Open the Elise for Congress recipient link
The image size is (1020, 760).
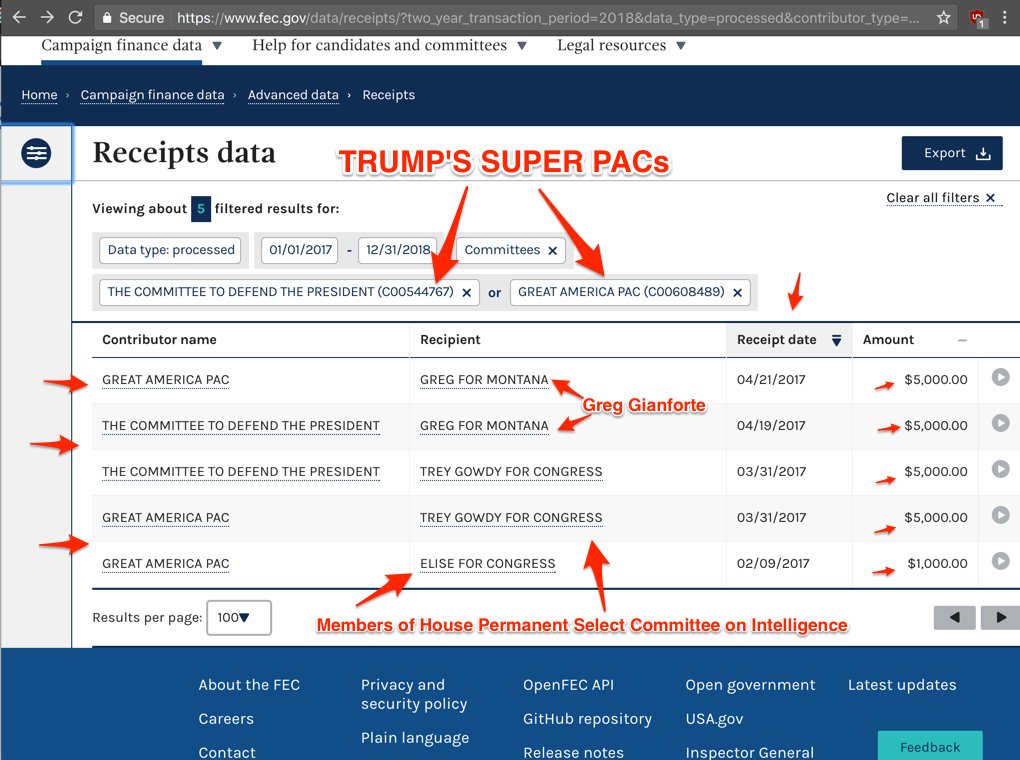click(488, 564)
